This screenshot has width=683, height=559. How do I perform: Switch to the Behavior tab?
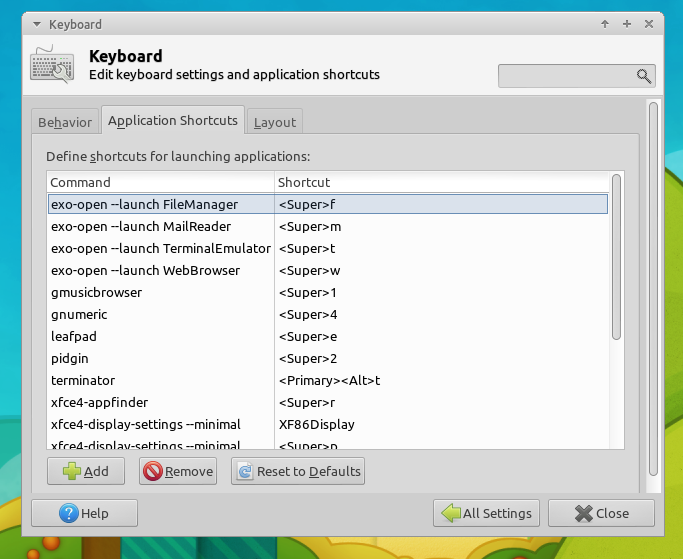(65, 122)
